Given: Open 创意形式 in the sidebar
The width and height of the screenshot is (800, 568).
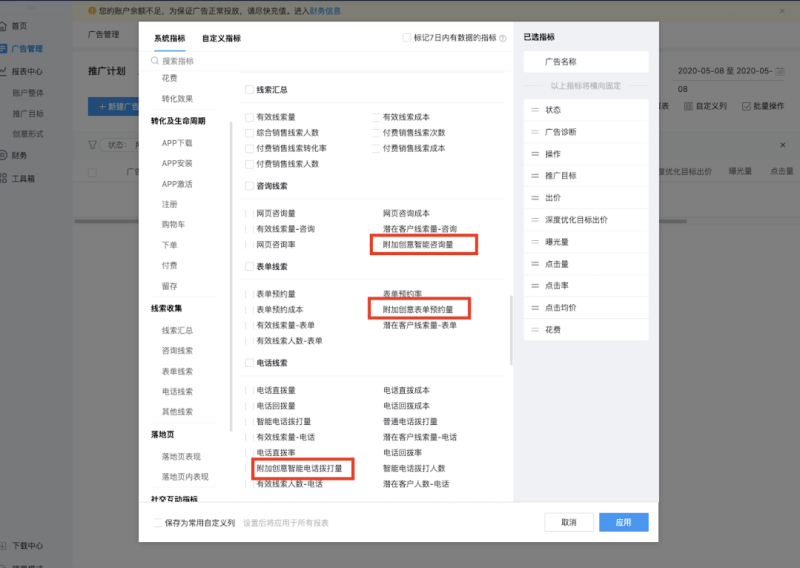Looking at the screenshot, I should point(28,134).
